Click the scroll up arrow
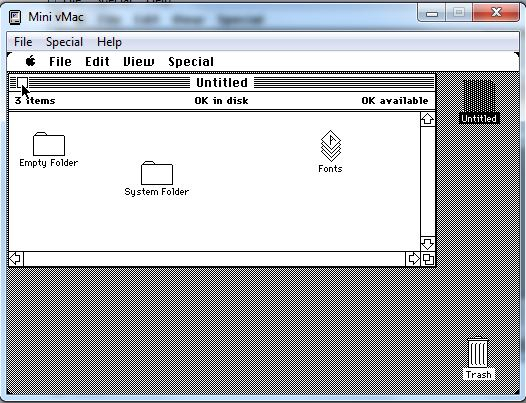The width and height of the screenshot is (526, 403). (428, 119)
